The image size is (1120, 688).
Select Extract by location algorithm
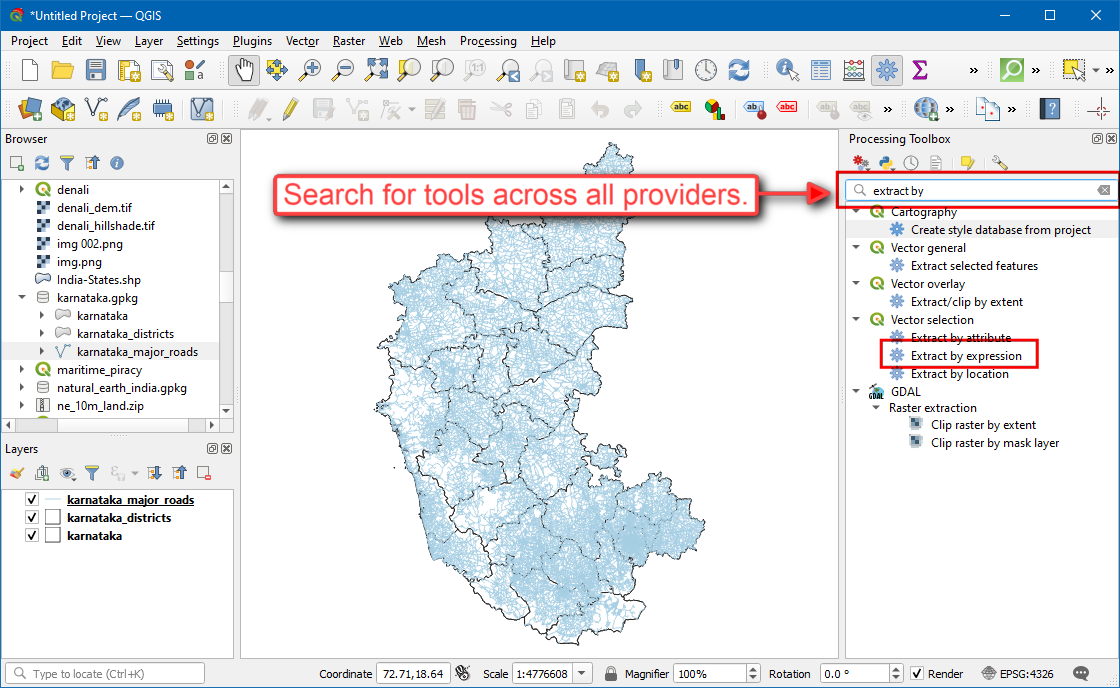959,374
